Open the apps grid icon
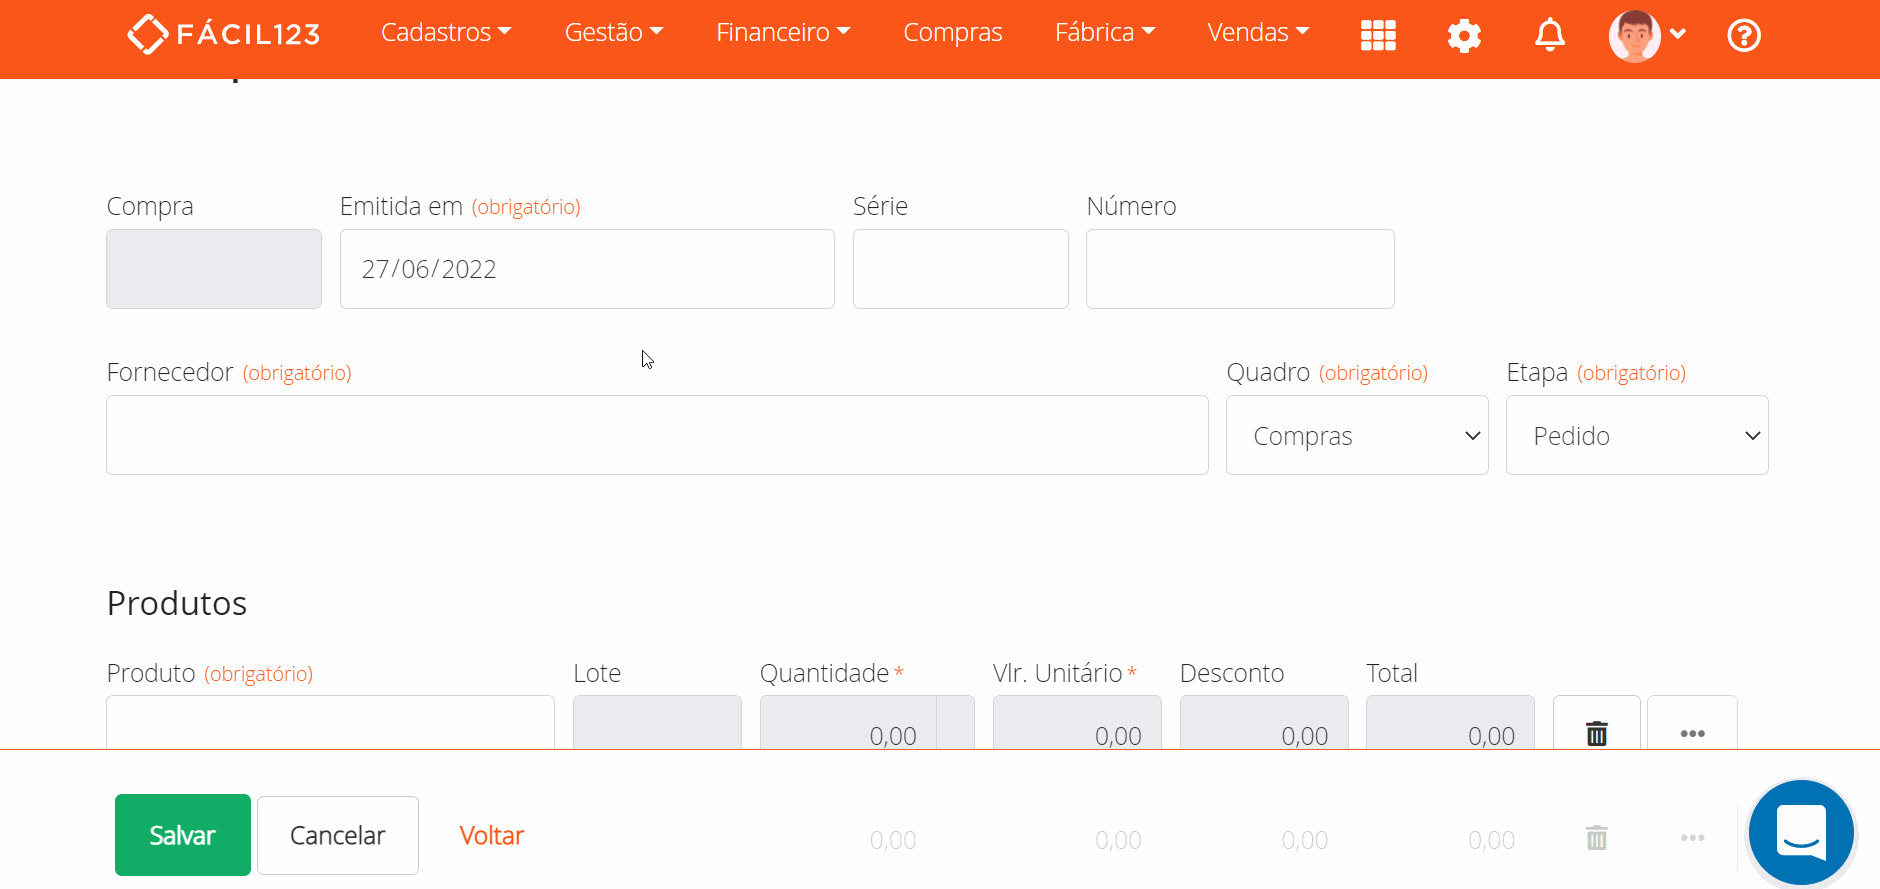Viewport: 1880px width, 889px height. (1377, 36)
